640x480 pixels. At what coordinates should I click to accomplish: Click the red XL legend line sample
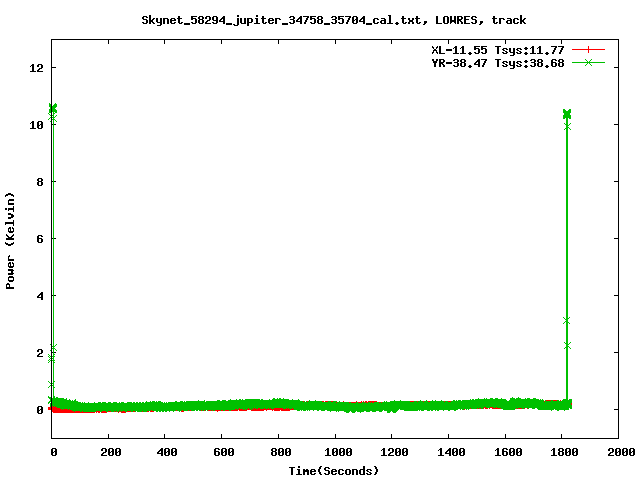coord(588,50)
